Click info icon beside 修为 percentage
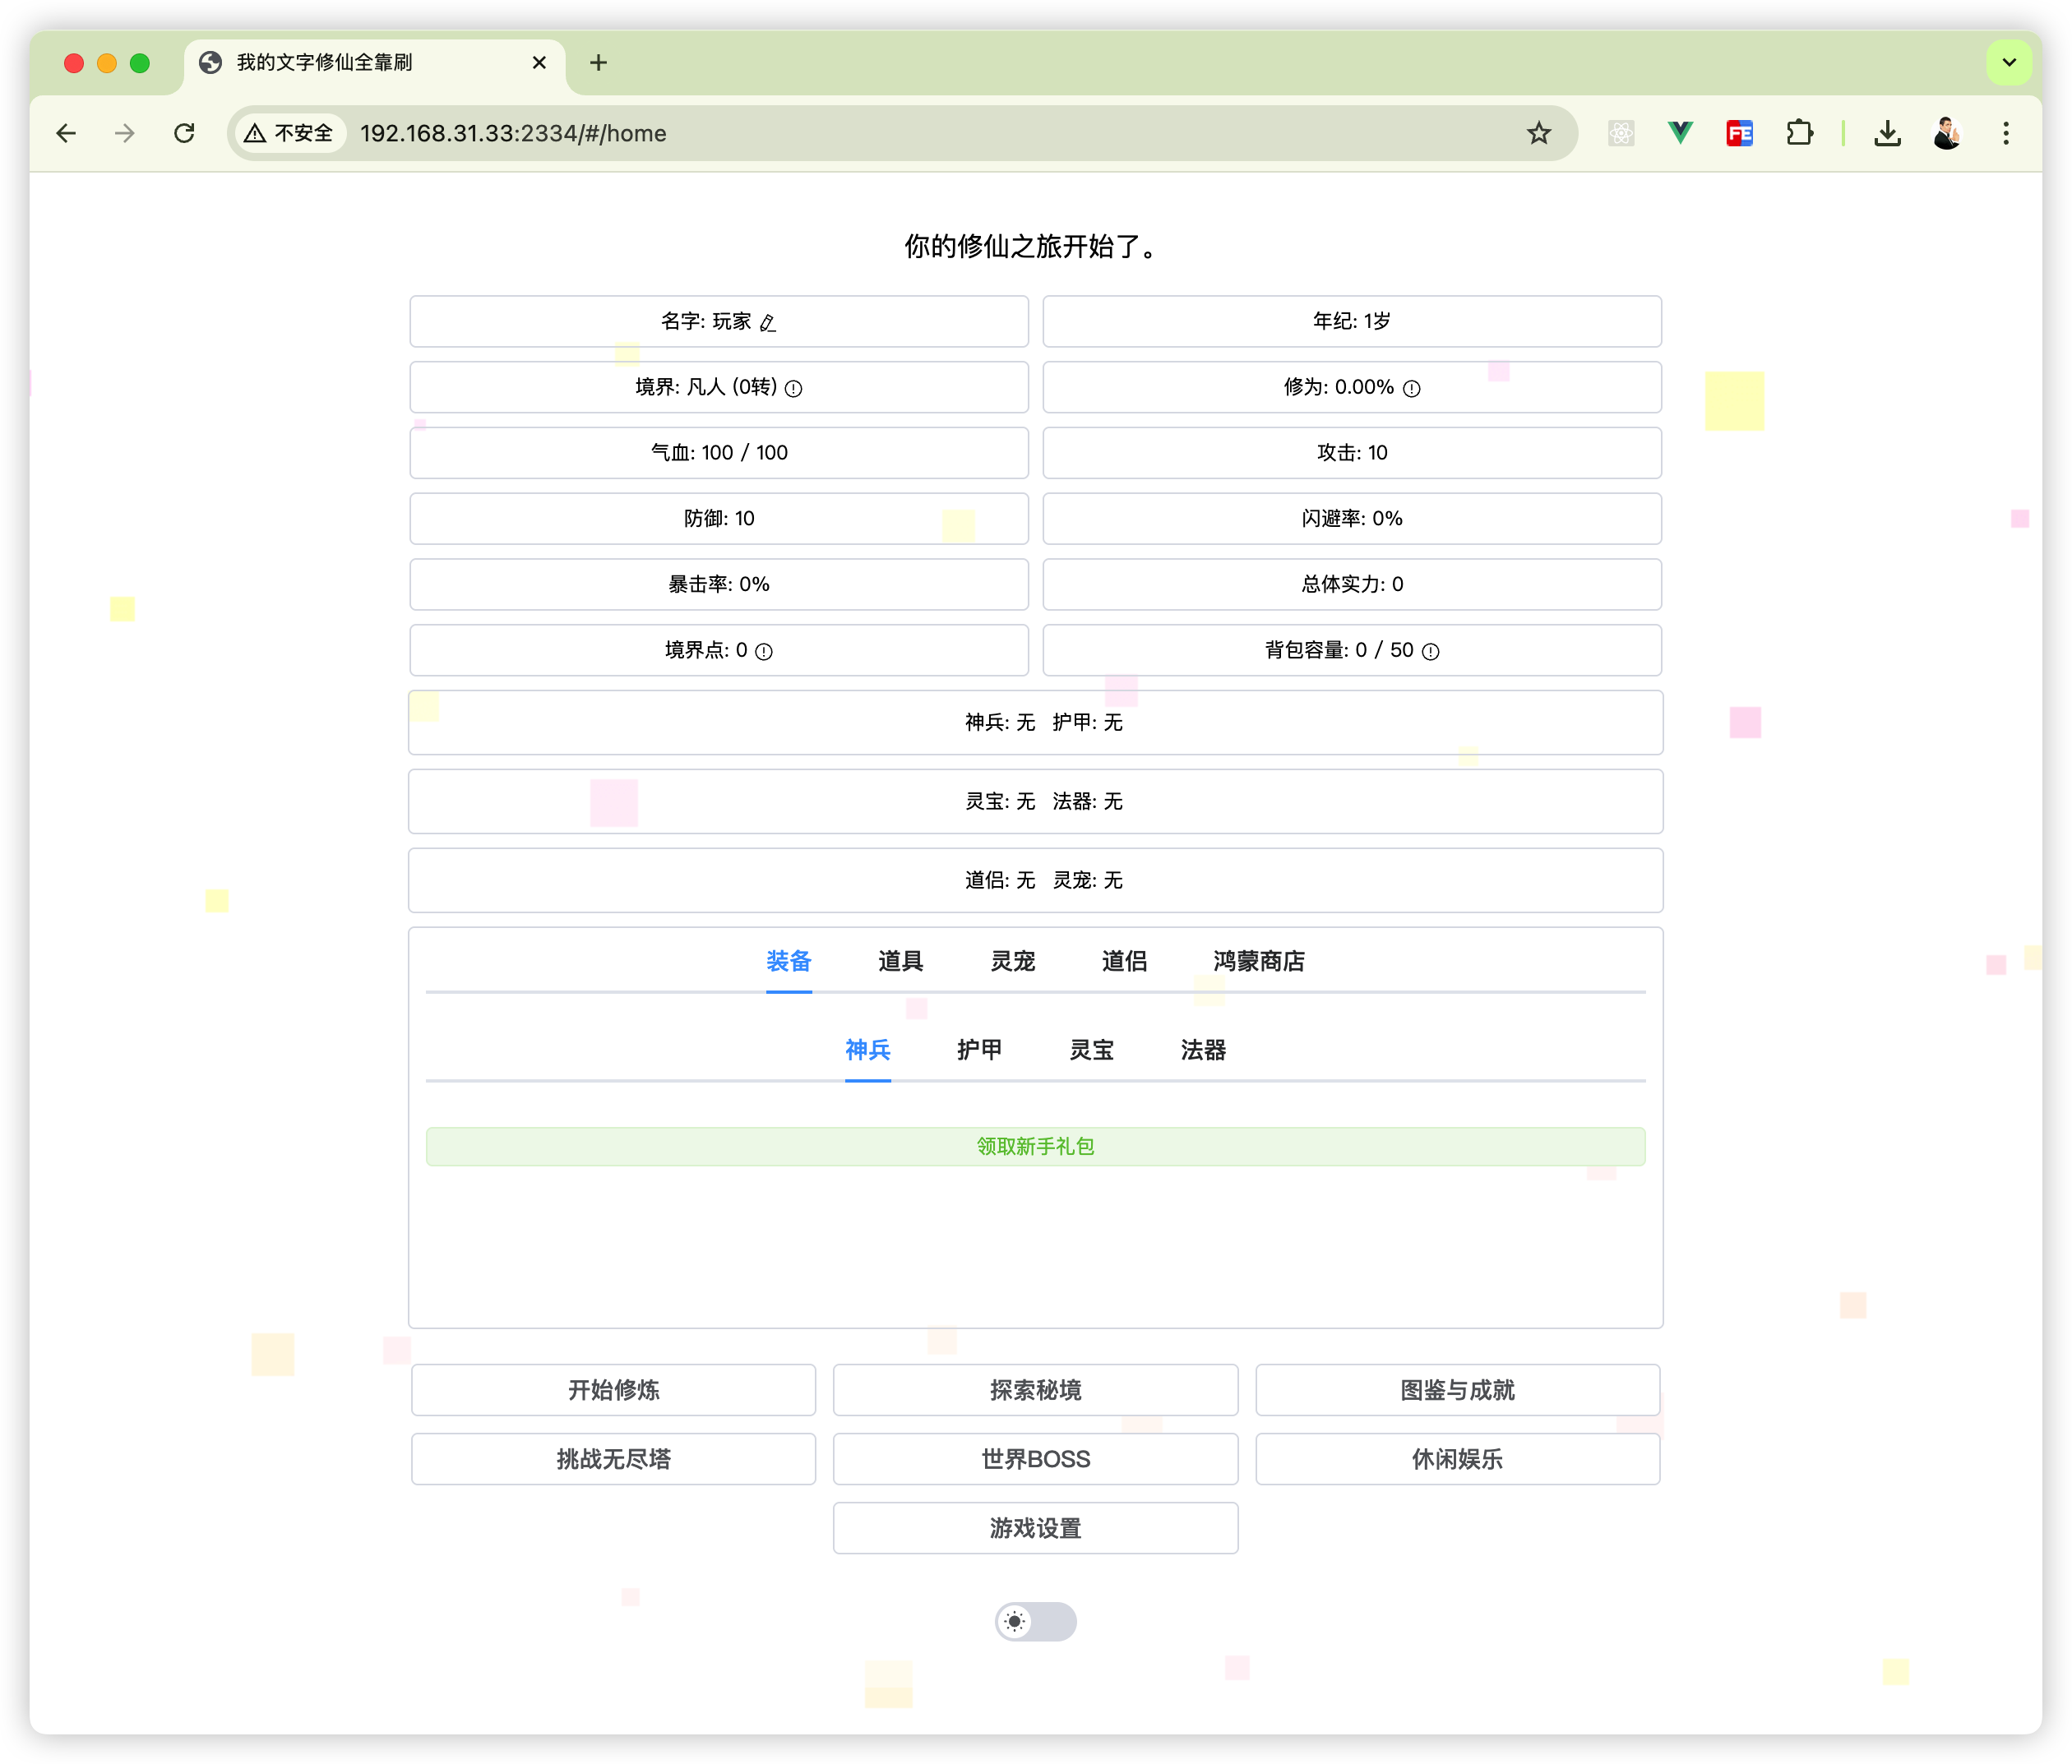The width and height of the screenshot is (2072, 1764). click(1411, 388)
